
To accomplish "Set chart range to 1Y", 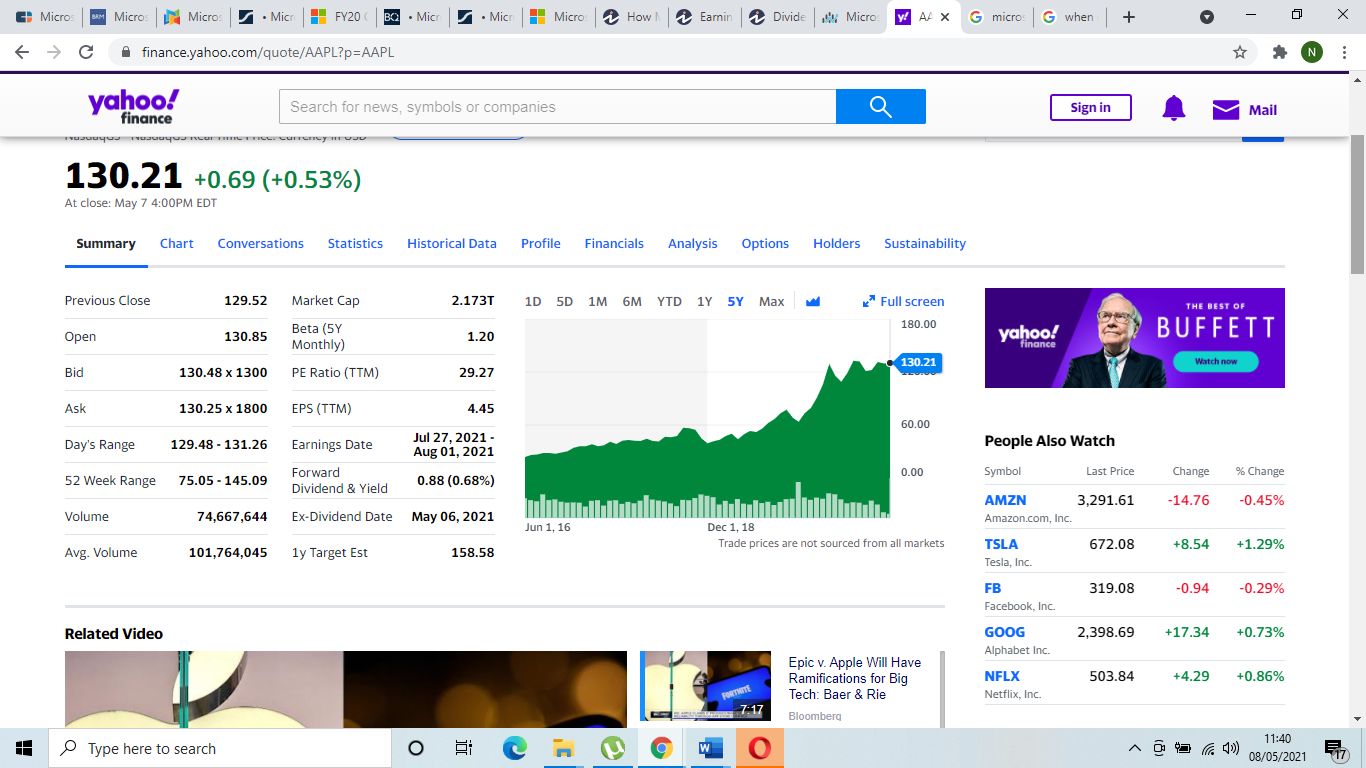I will 705,301.
